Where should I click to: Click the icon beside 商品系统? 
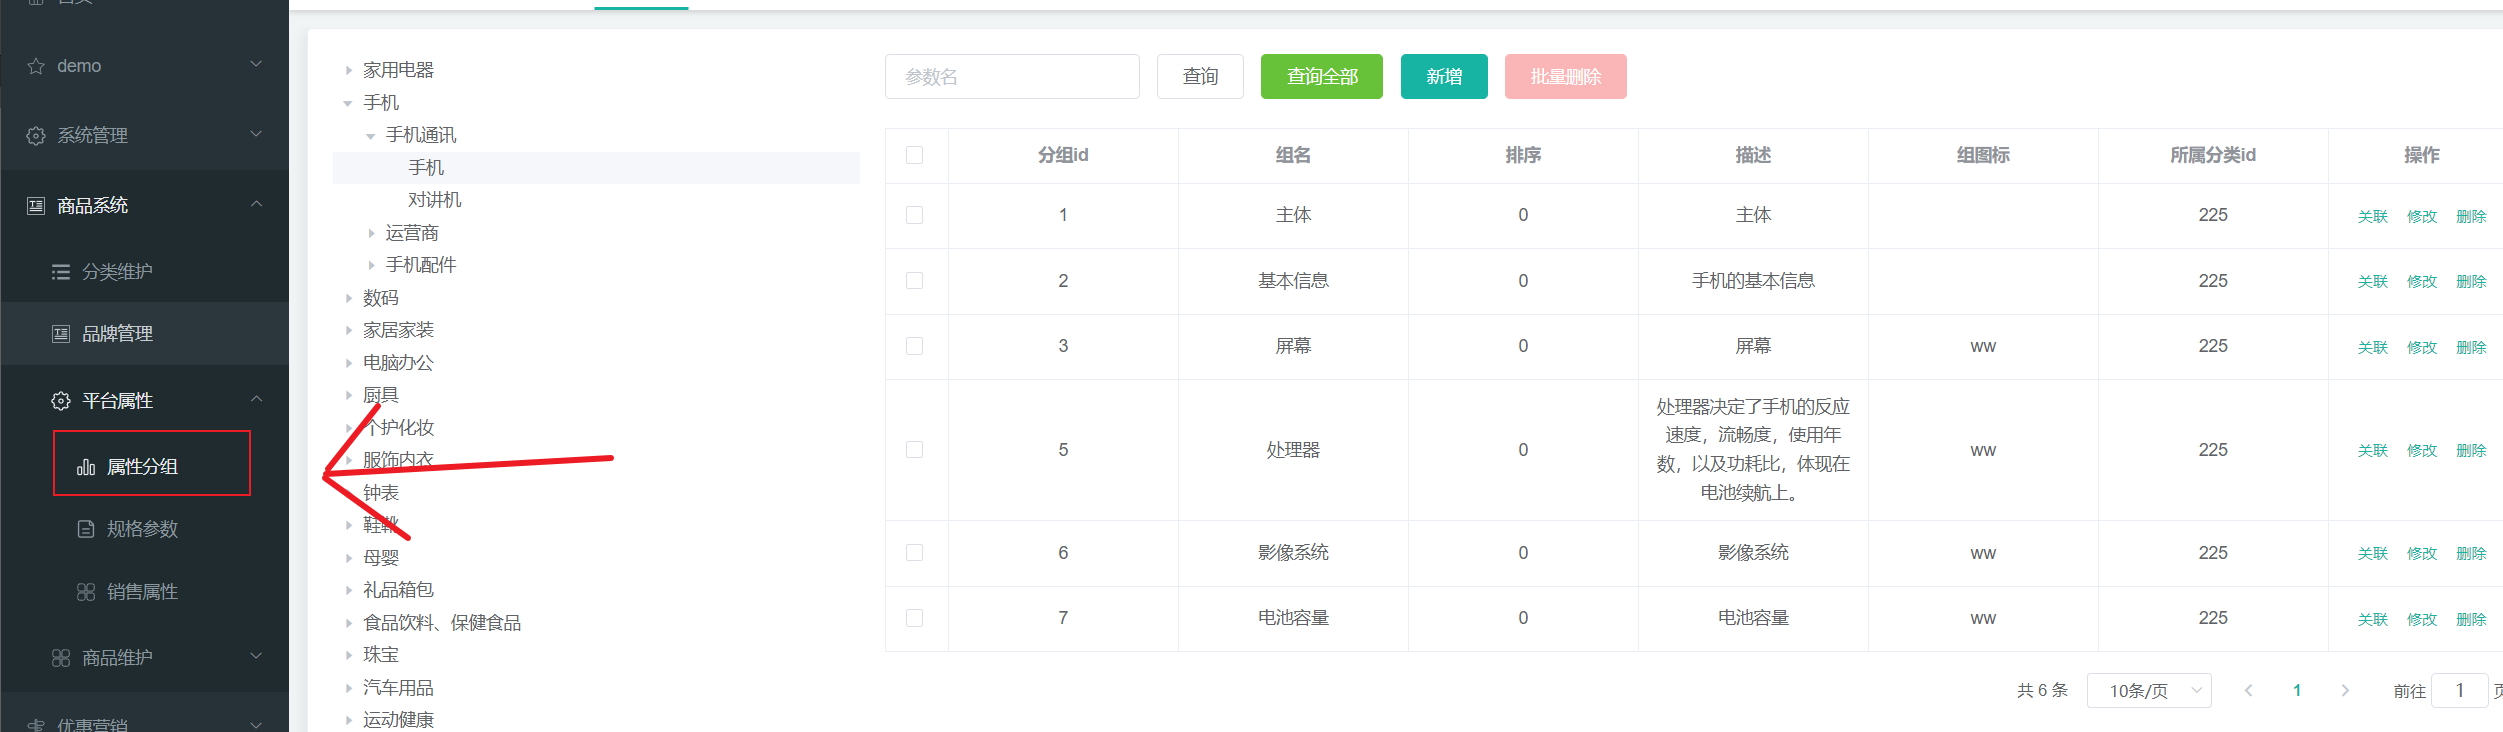pos(36,206)
